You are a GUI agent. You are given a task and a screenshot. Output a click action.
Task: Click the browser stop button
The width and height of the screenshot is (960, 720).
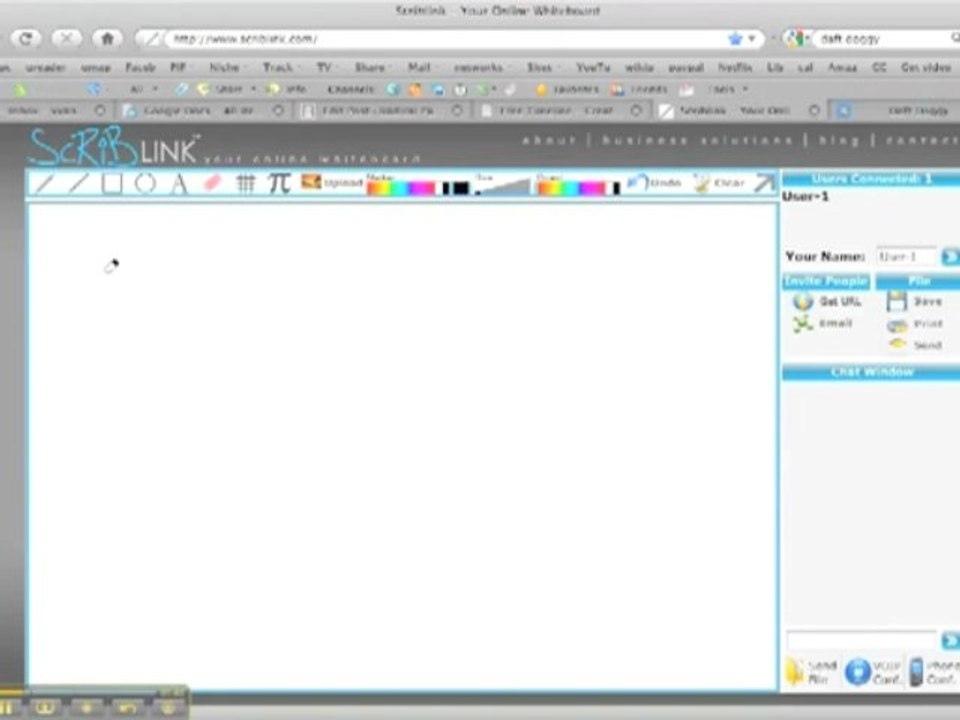66,39
